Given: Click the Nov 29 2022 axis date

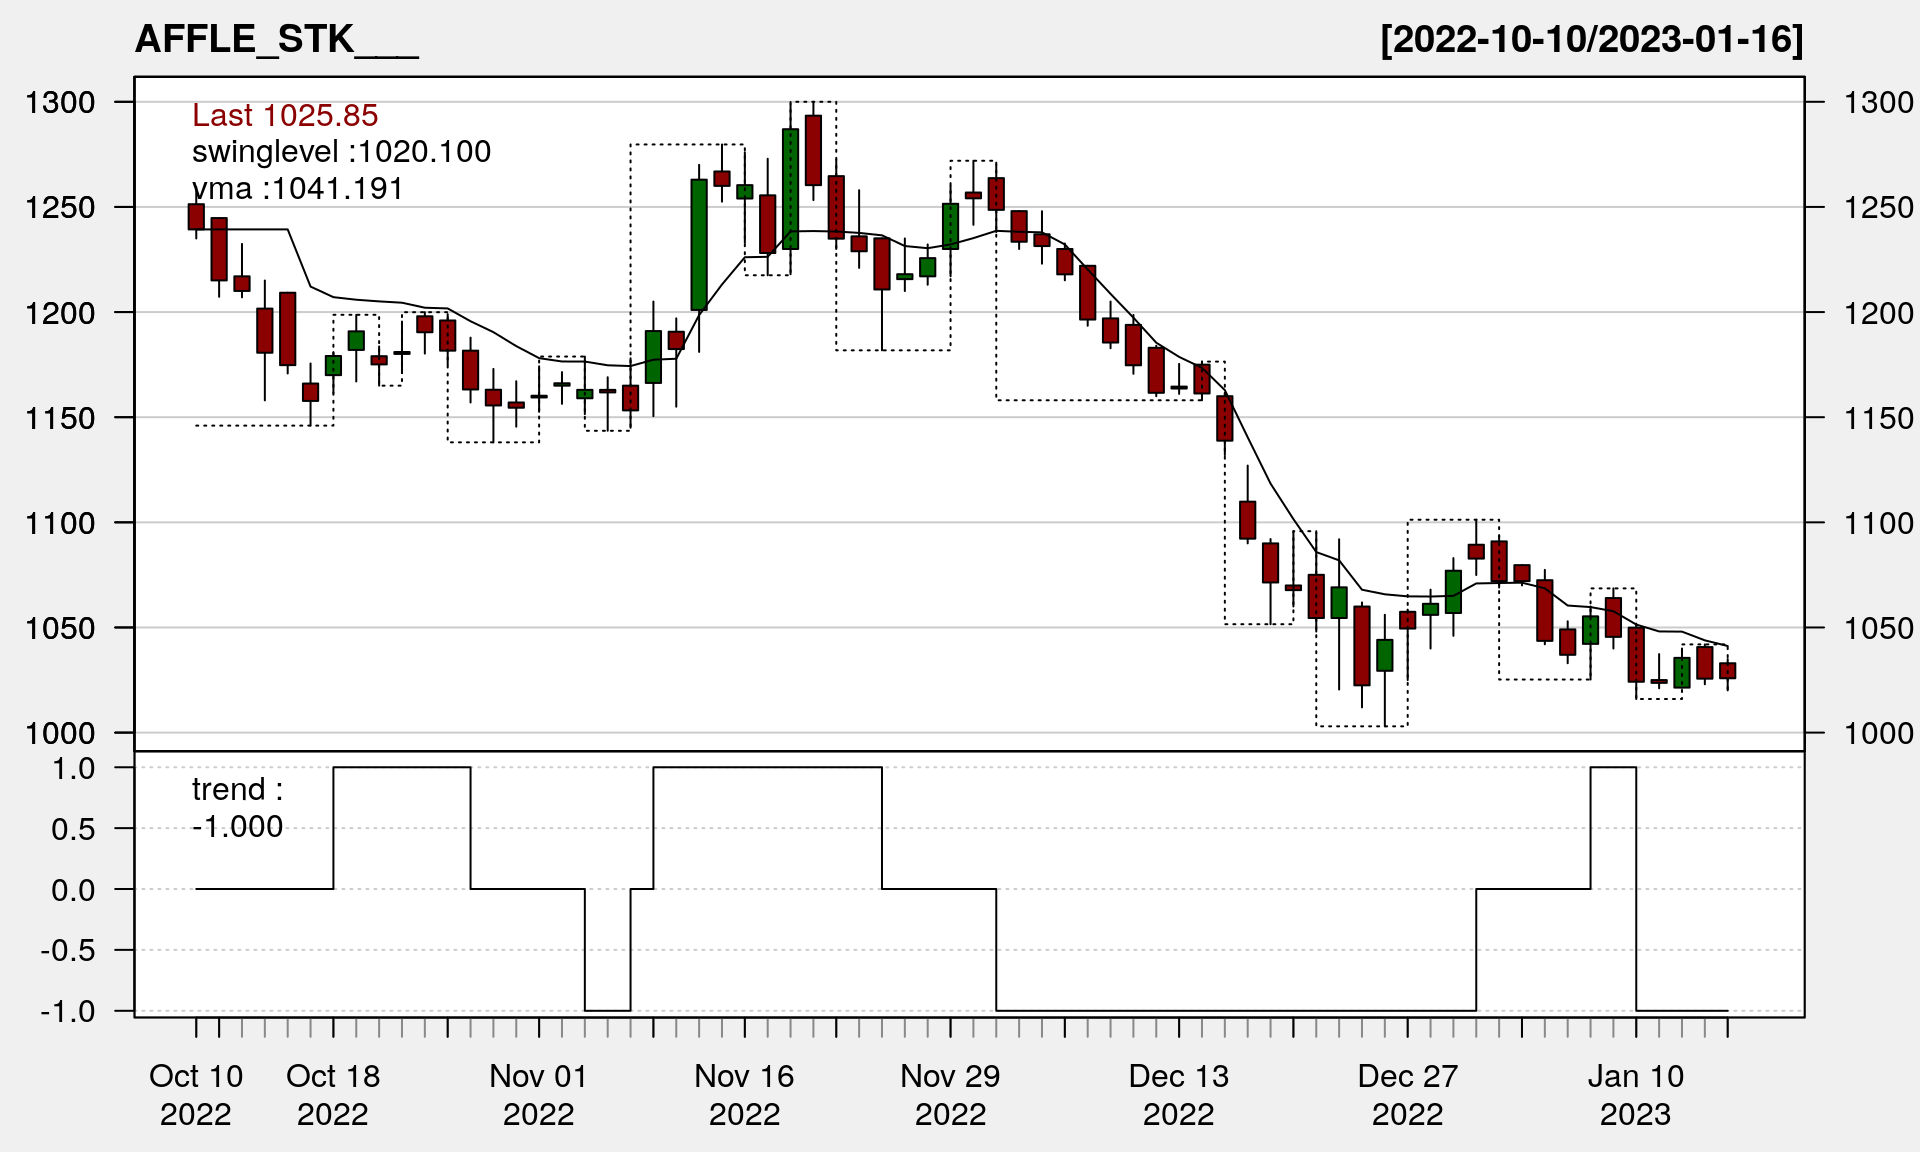Looking at the screenshot, I should tap(950, 1094).
